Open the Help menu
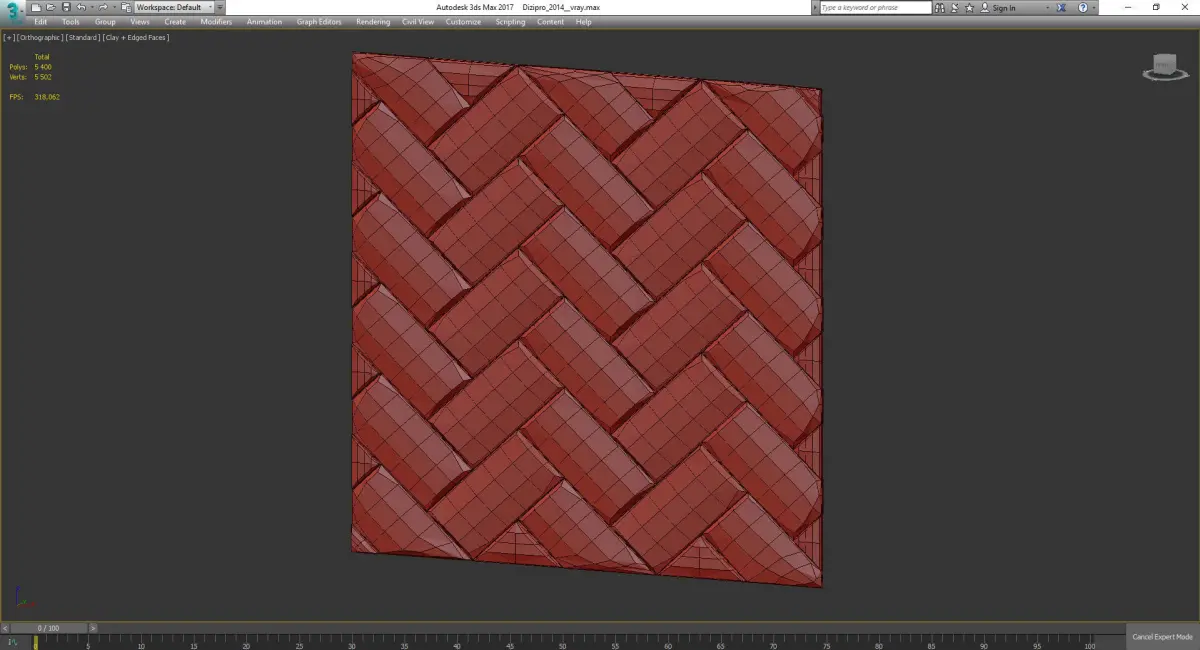This screenshot has height=650, width=1200. pyautogui.click(x=583, y=22)
